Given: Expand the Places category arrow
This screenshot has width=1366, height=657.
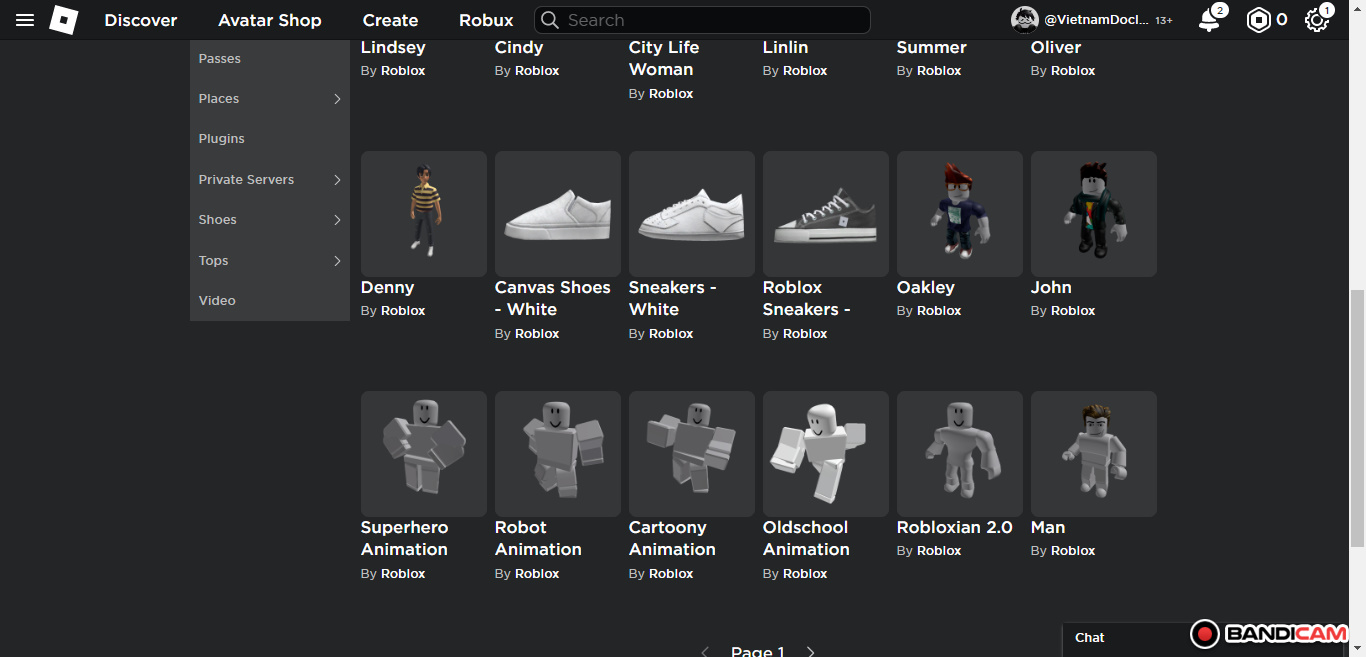Looking at the screenshot, I should click(x=337, y=99).
